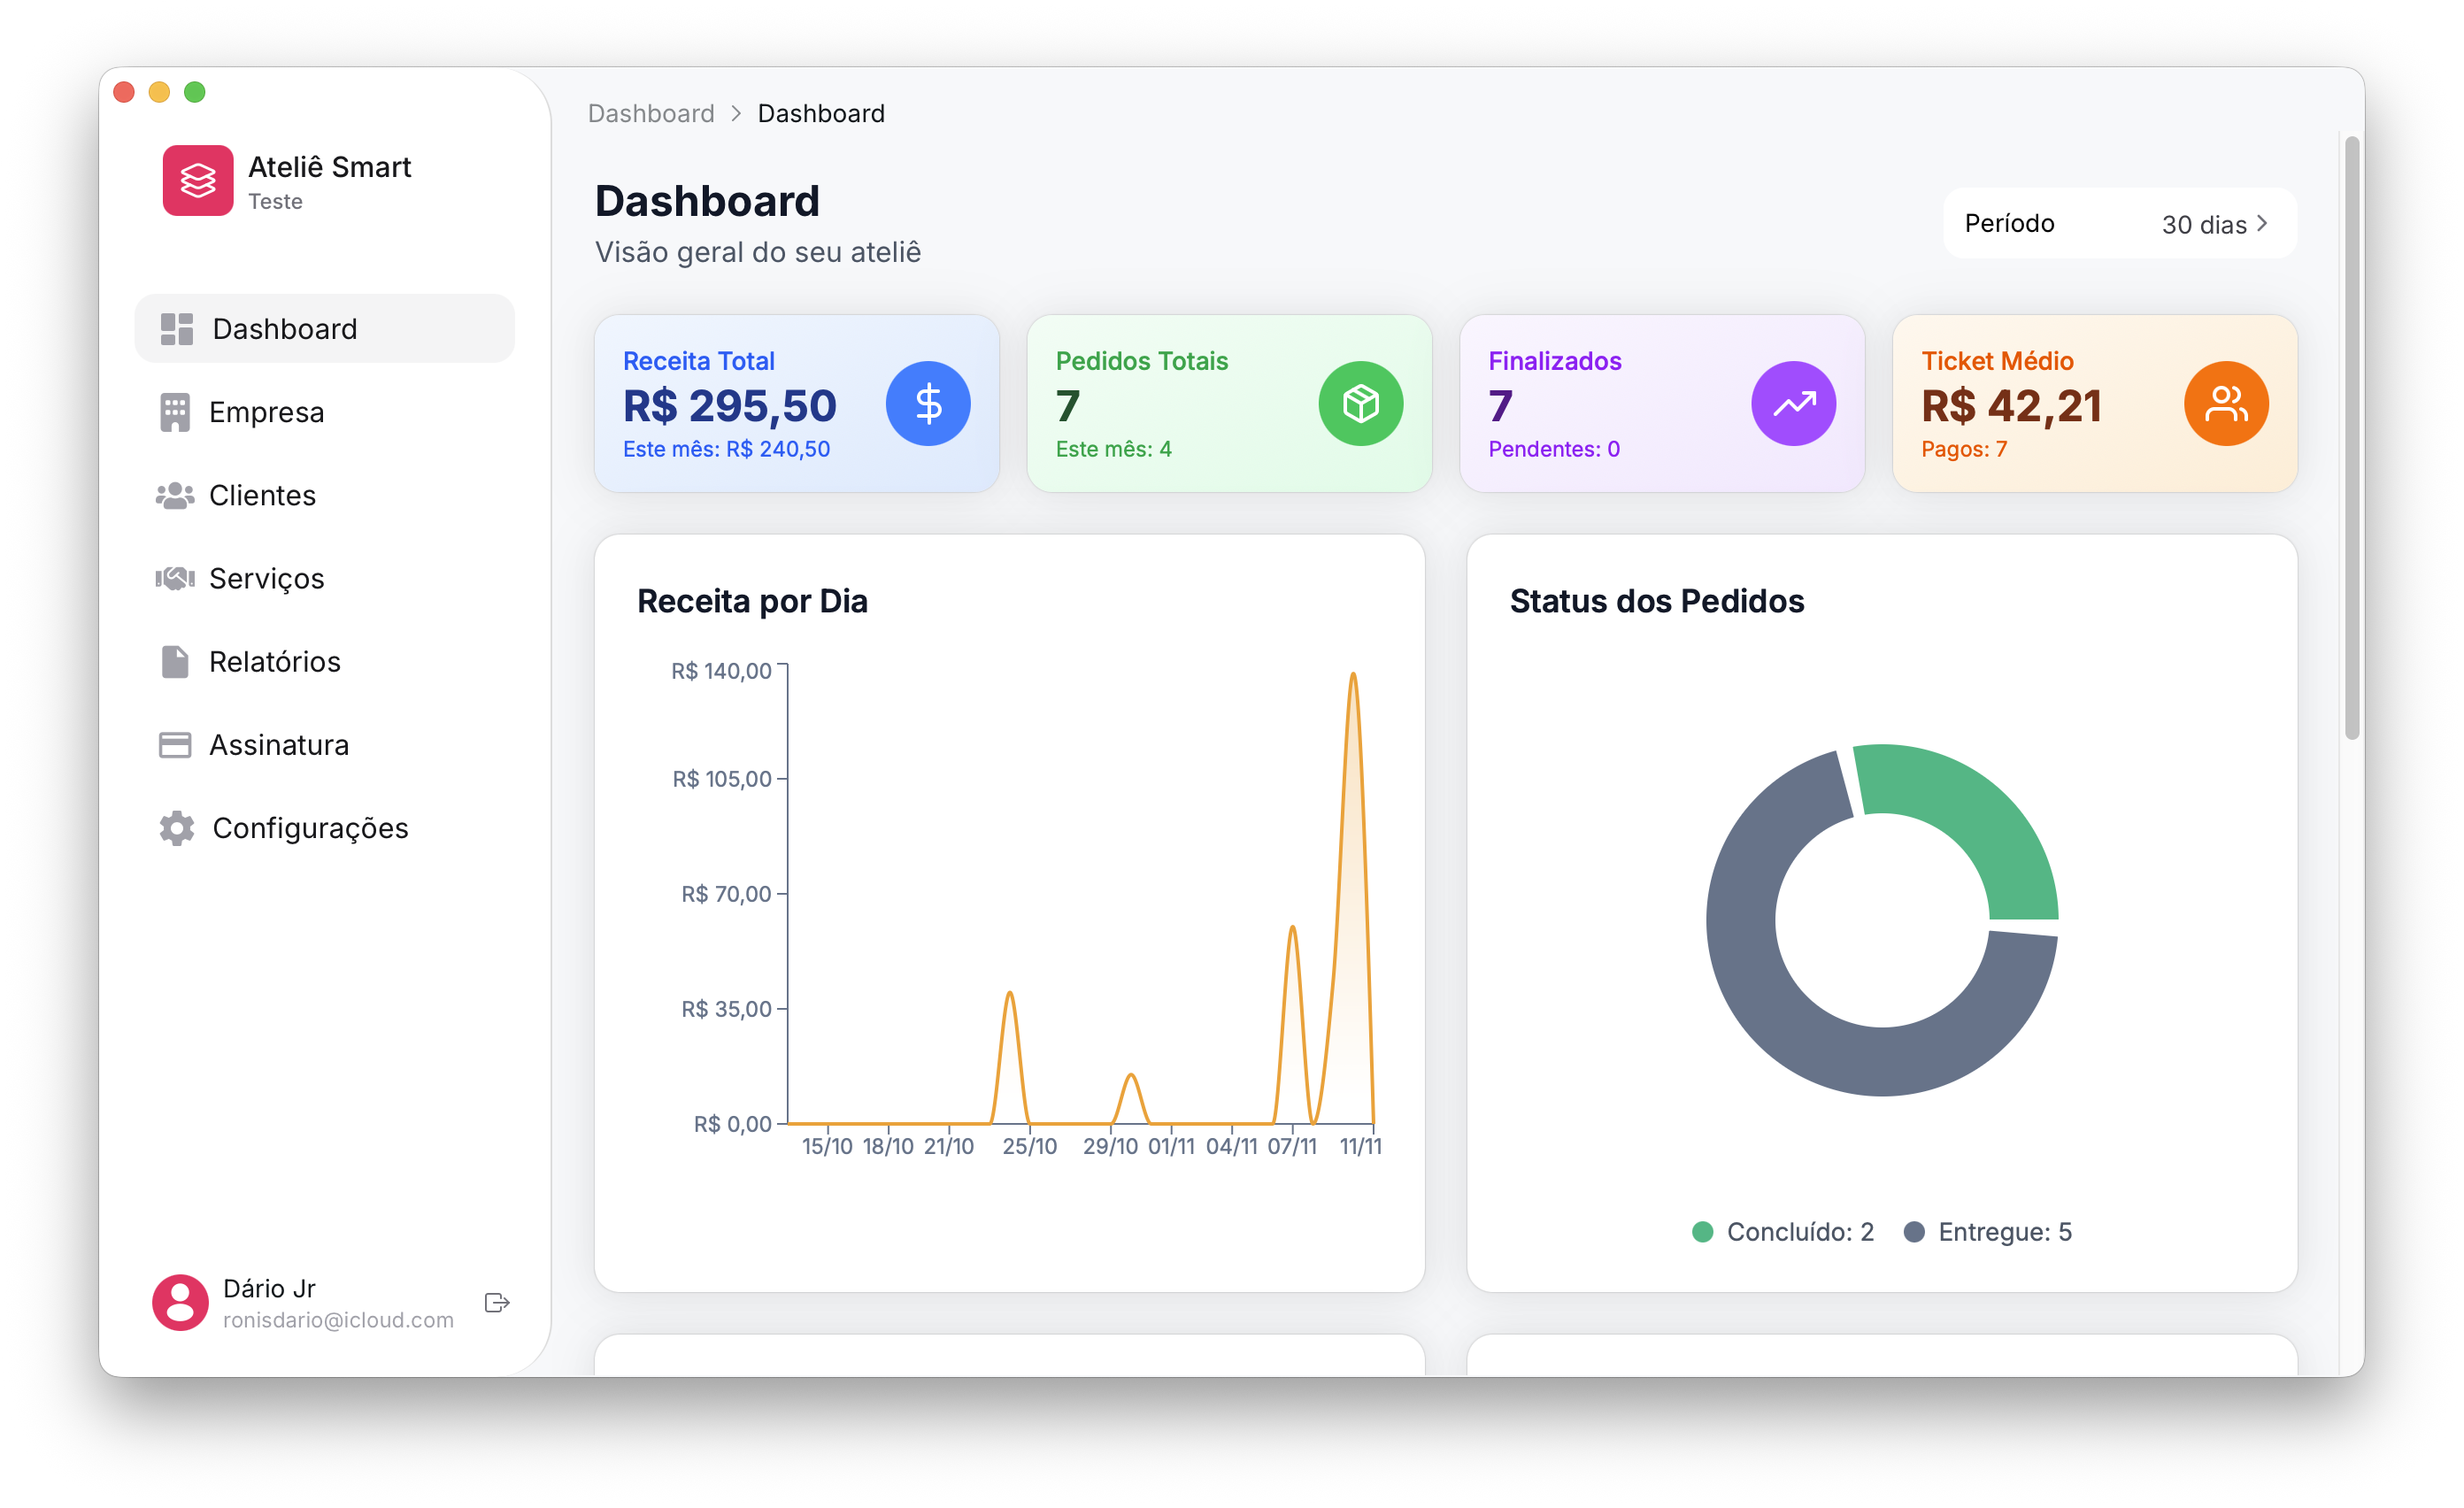Go to Serviços in the sidebar
The width and height of the screenshot is (2464, 1508).
point(266,579)
